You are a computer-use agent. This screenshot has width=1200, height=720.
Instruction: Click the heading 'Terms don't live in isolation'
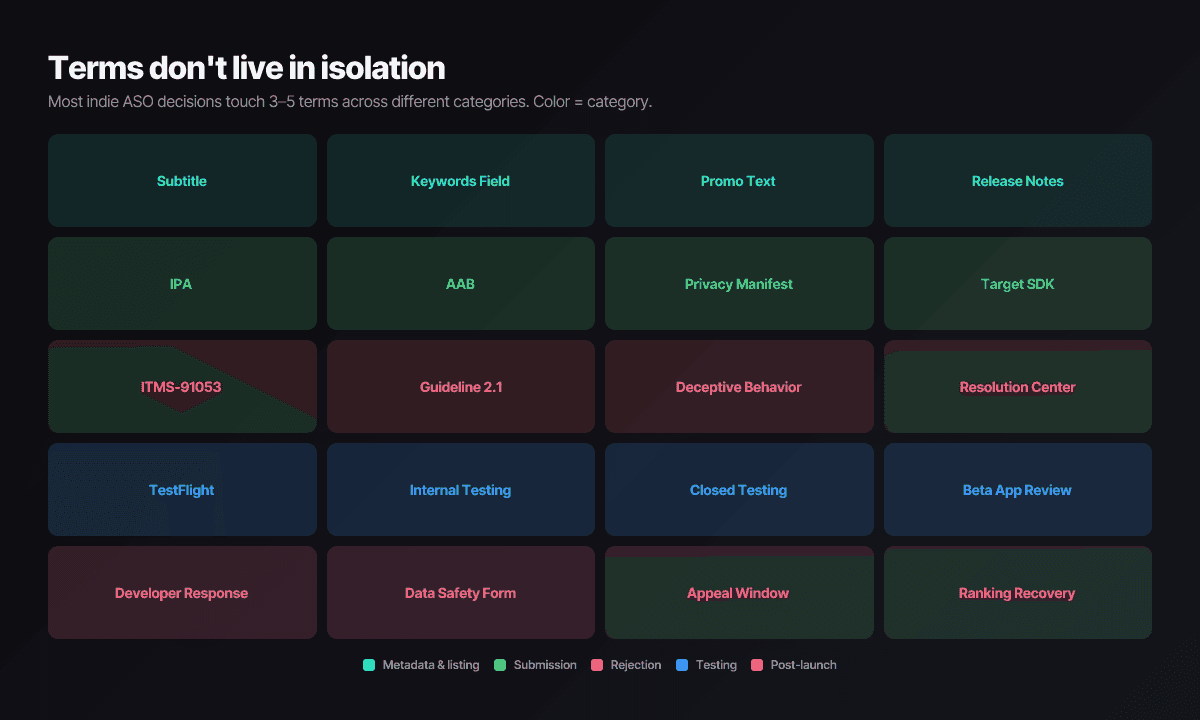coord(247,68)
